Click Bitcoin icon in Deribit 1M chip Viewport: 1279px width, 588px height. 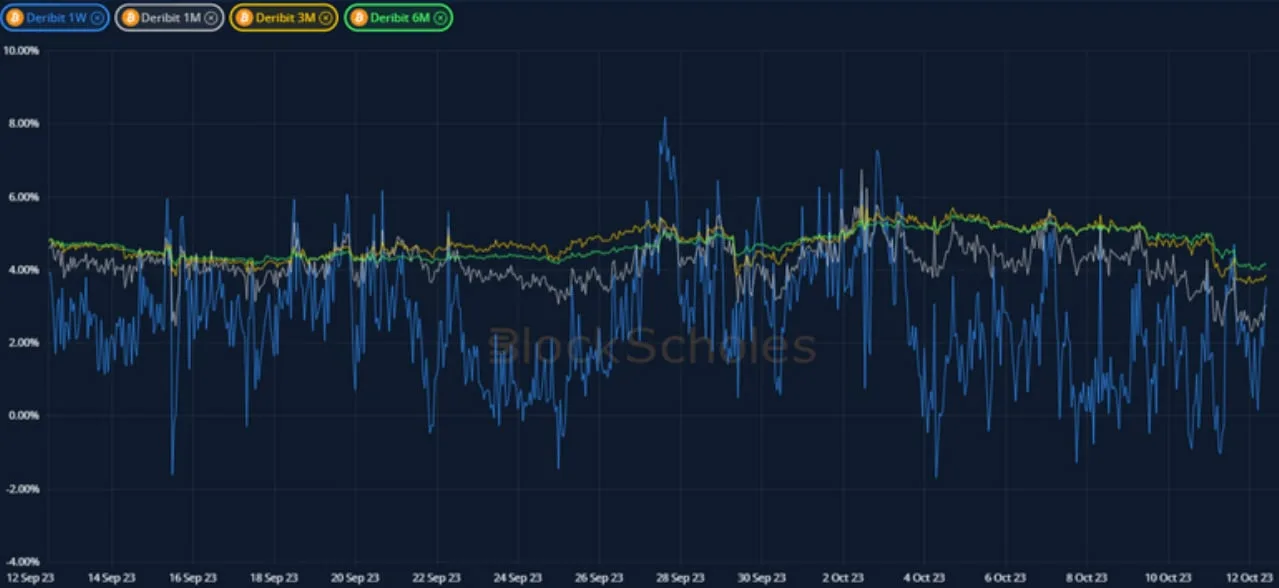tap(129, 17)
